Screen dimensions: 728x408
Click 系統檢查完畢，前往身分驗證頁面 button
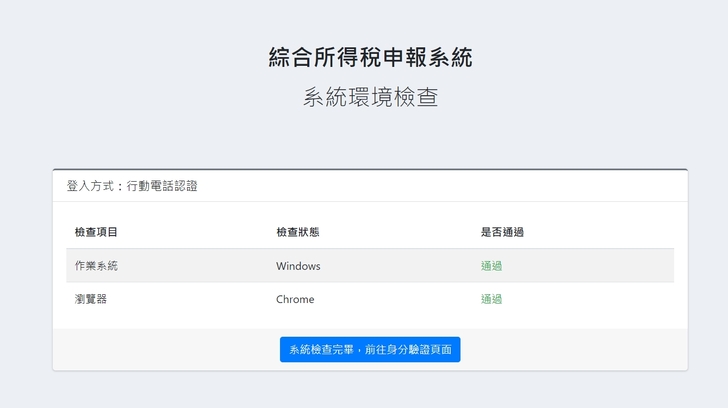tap(370, 349)
